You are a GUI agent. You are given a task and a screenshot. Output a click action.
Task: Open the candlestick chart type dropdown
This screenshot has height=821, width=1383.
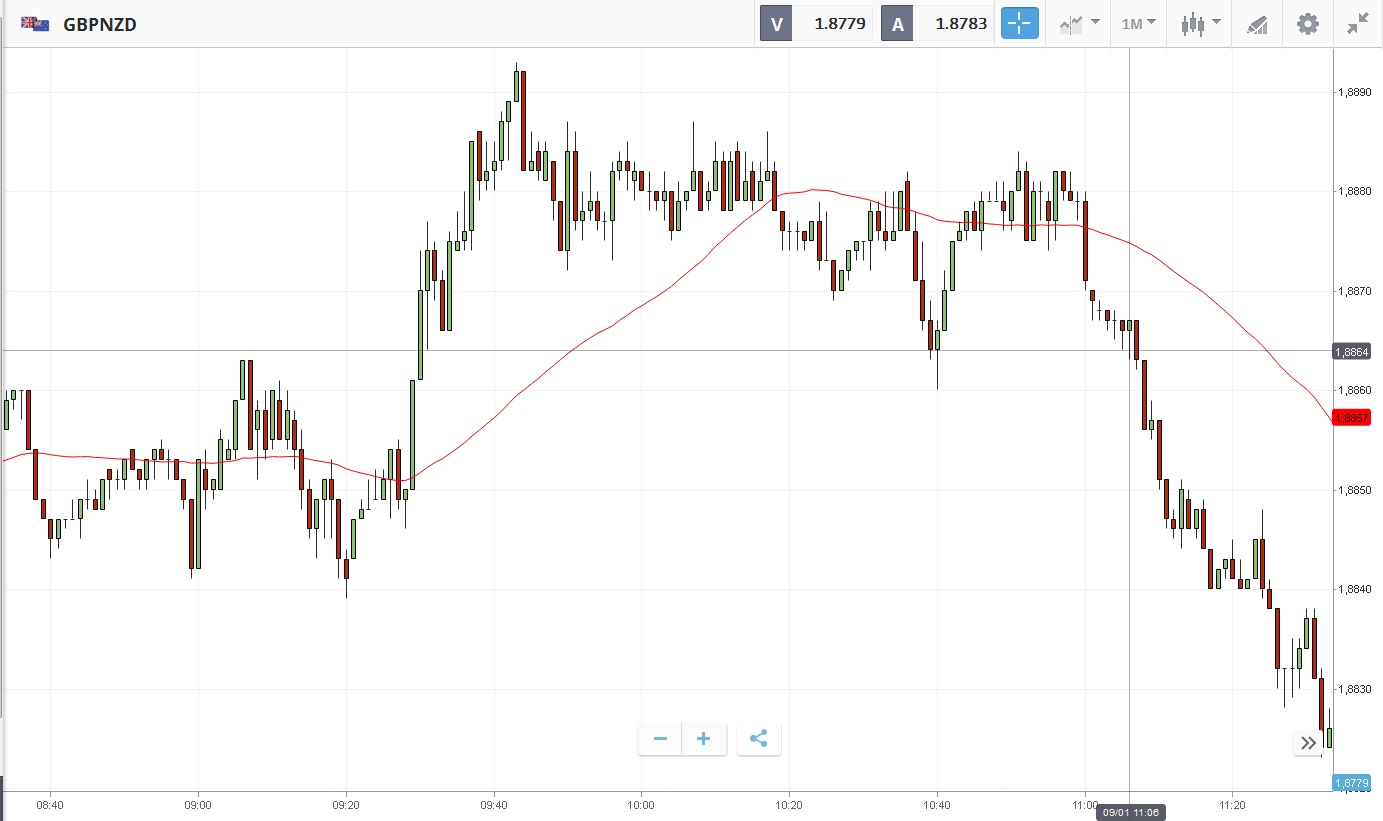point(1200,24)
